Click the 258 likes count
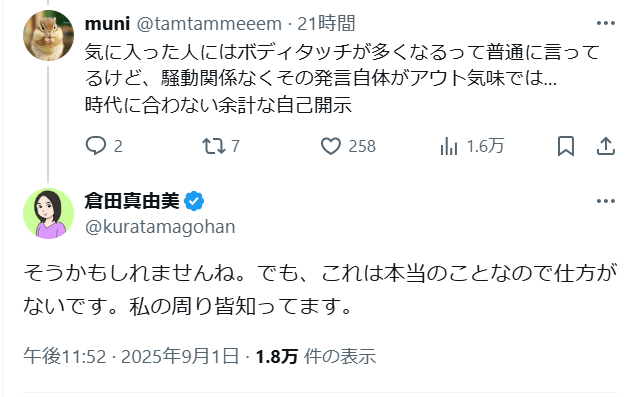Viewport: 634px width, 397px height. point(362,146)
